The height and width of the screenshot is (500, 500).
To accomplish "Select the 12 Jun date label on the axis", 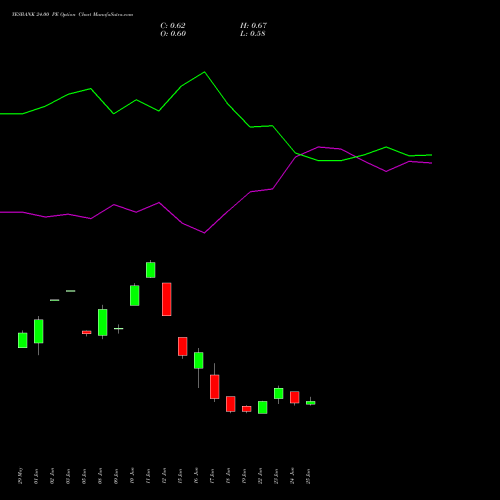I will tap(164, 476).
